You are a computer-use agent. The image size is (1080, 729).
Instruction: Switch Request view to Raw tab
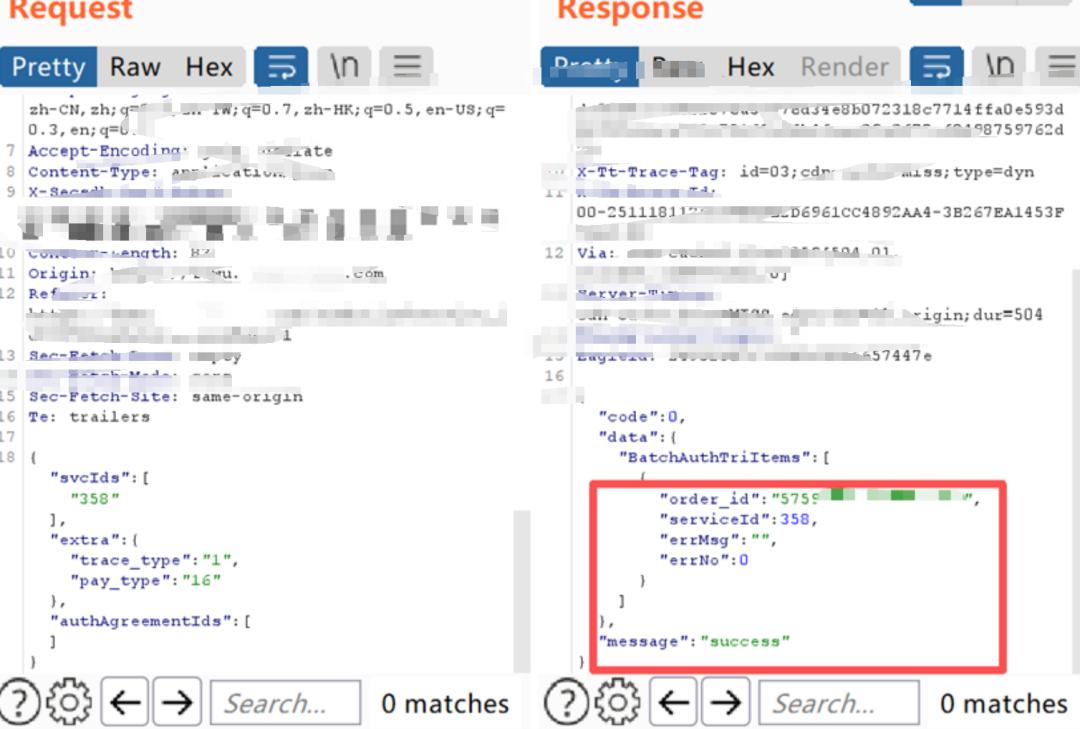click(135, 68)
